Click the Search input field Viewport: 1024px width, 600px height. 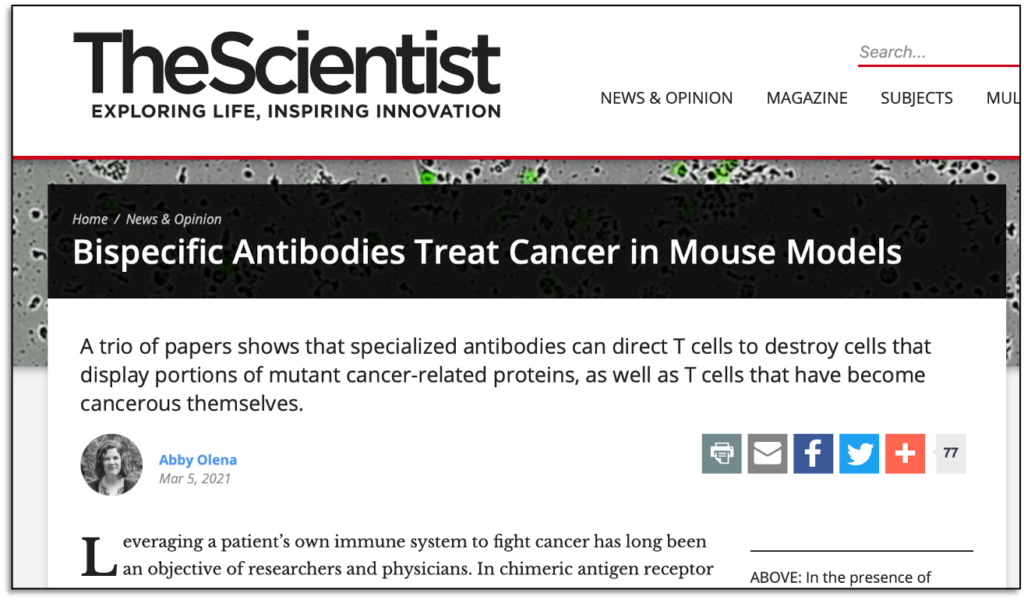click(x=935, y=52)
